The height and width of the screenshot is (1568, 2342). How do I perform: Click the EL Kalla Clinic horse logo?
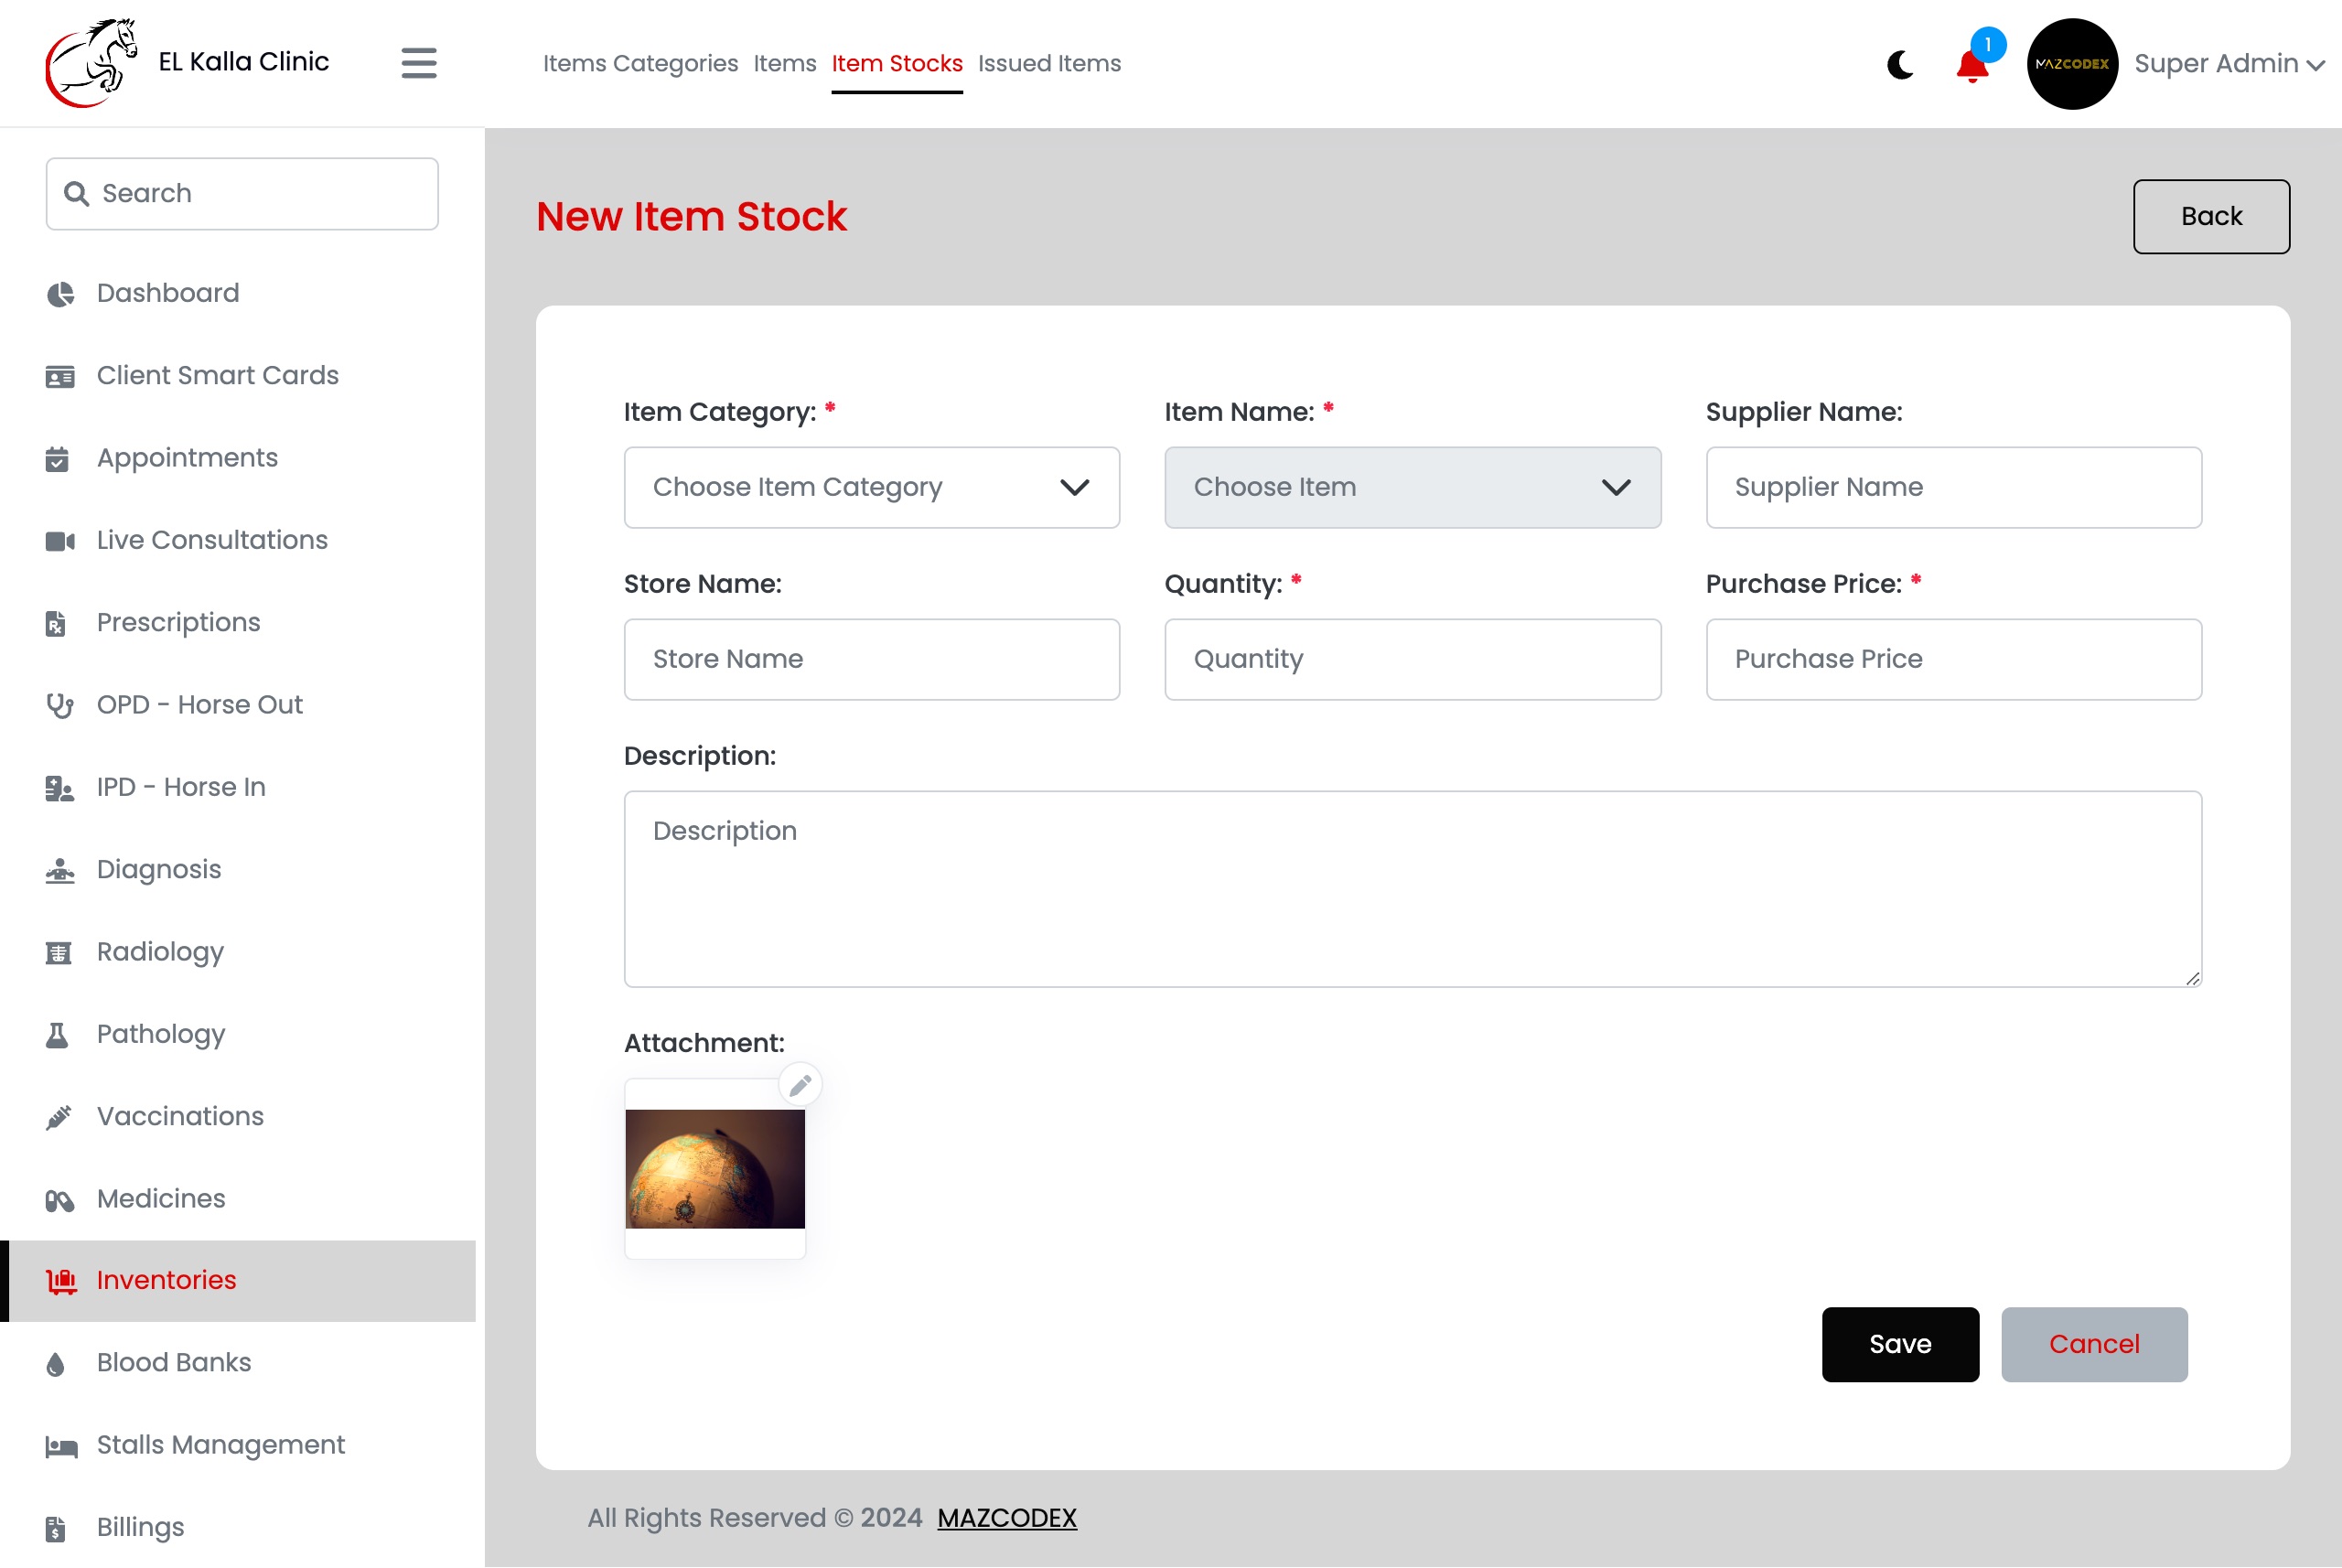(91, 62)
